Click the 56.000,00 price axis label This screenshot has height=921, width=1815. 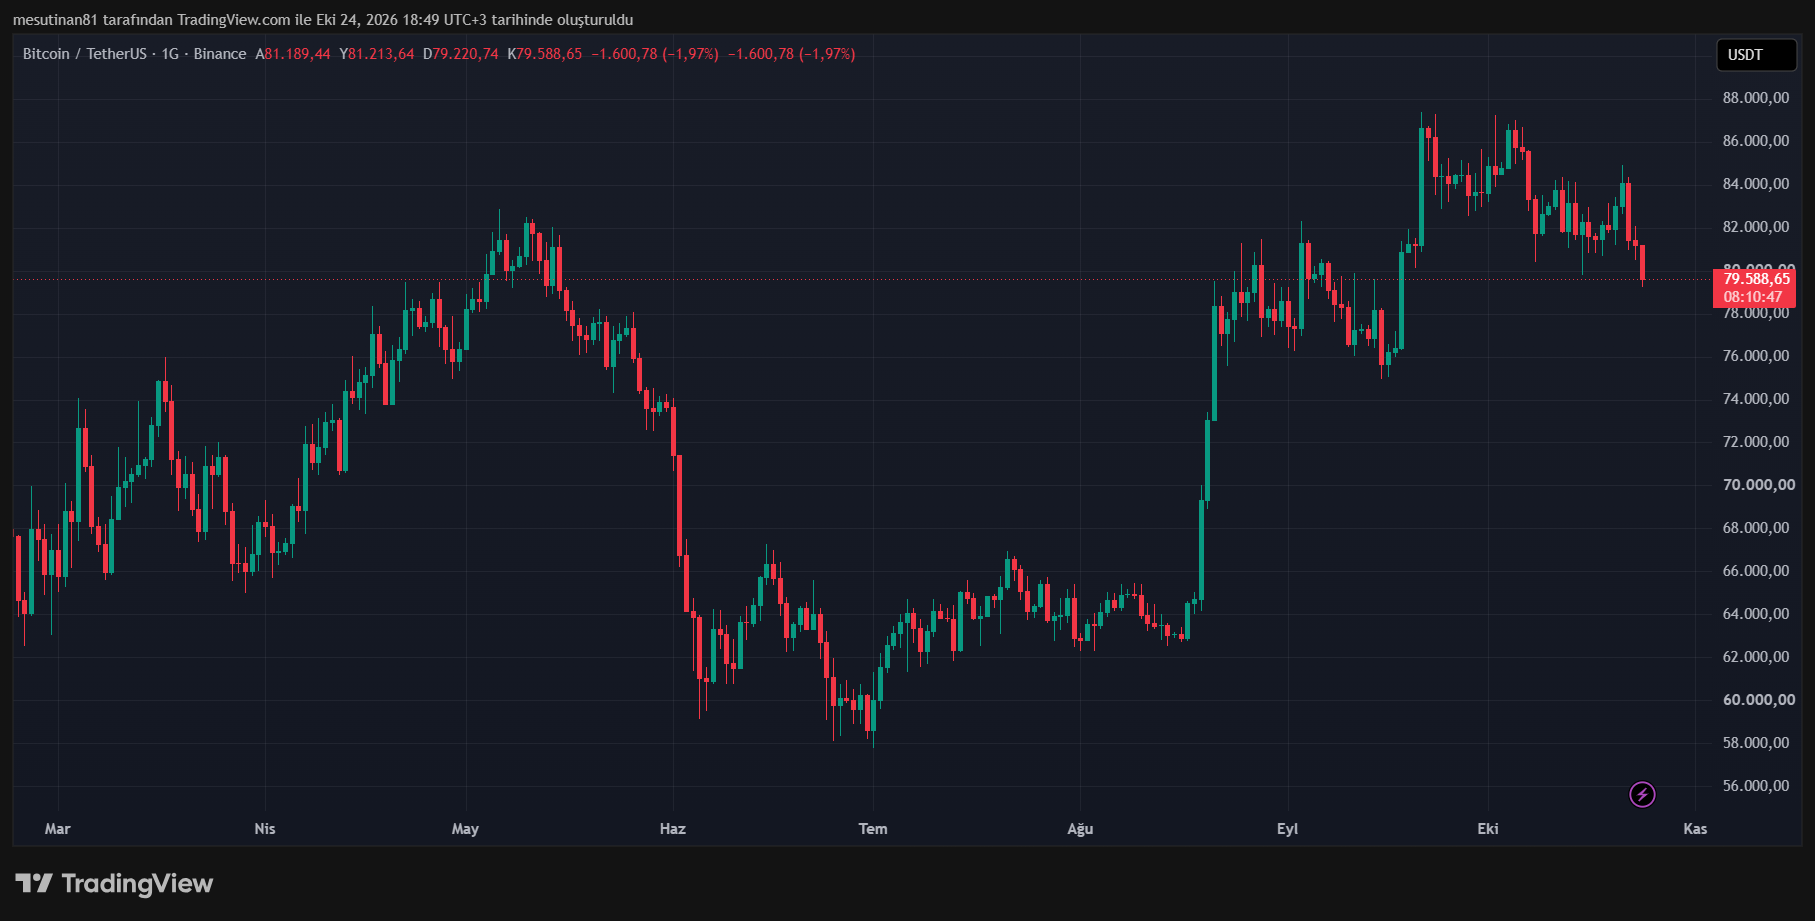[1755, 786]
